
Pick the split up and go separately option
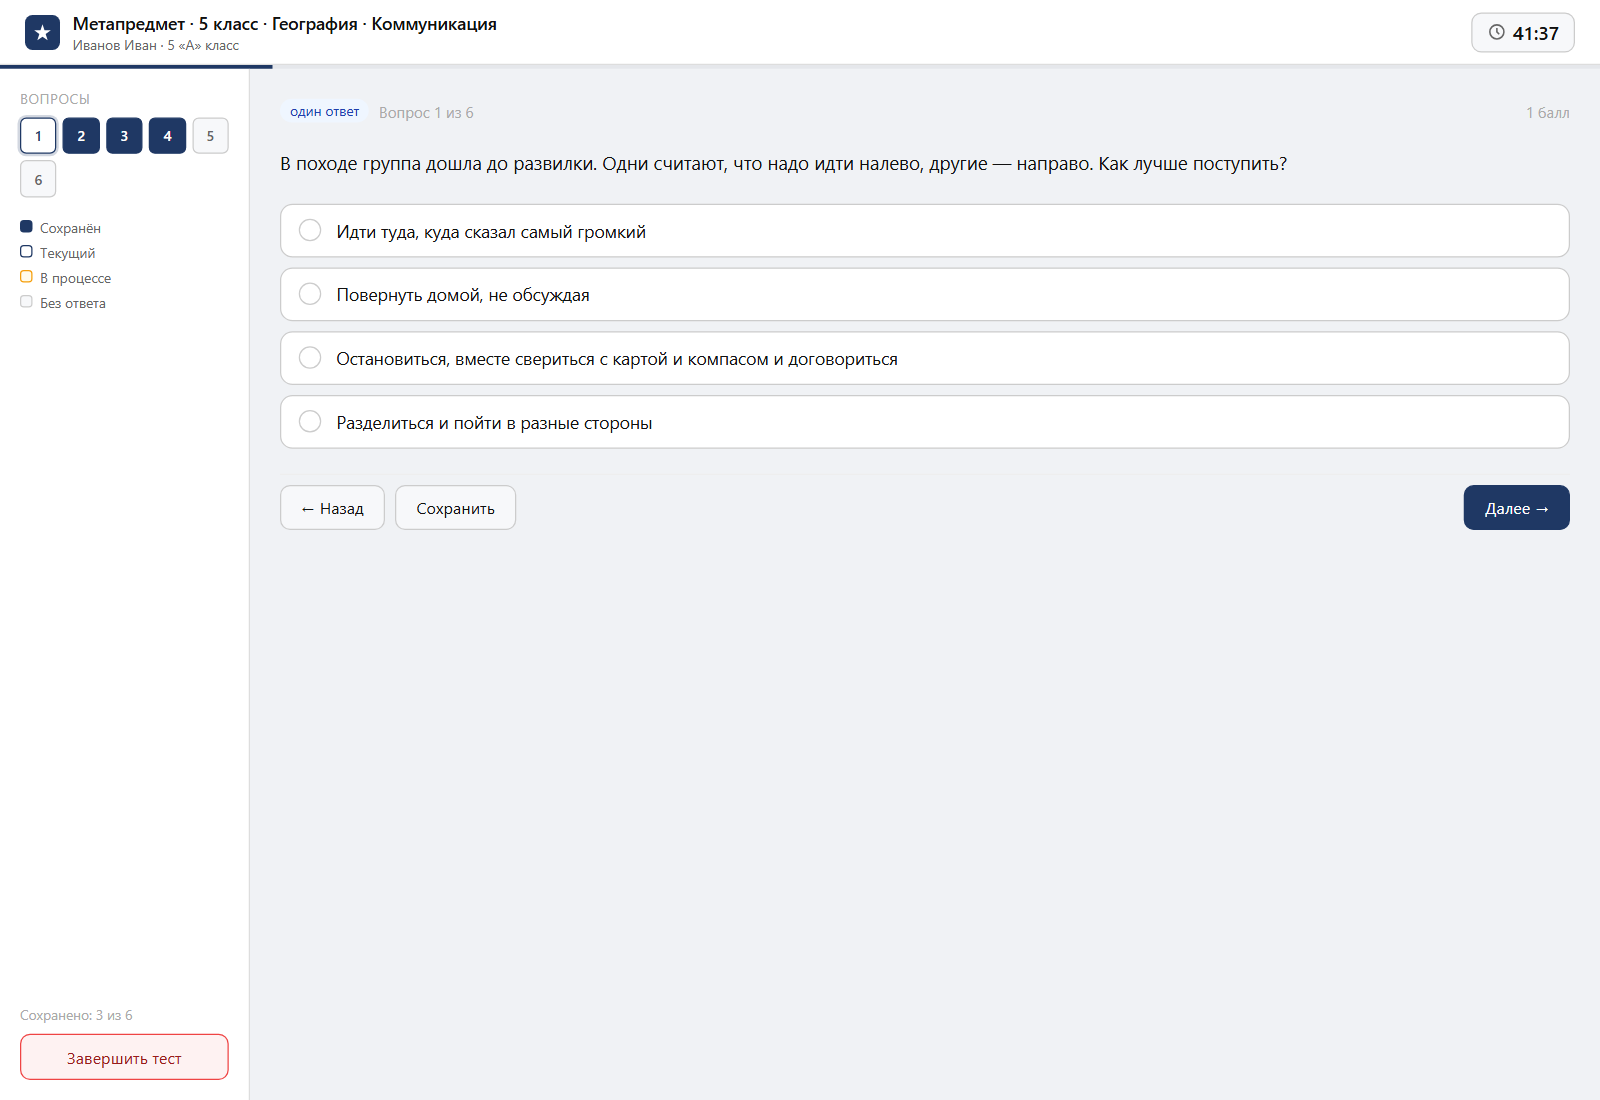pos(925,422)
